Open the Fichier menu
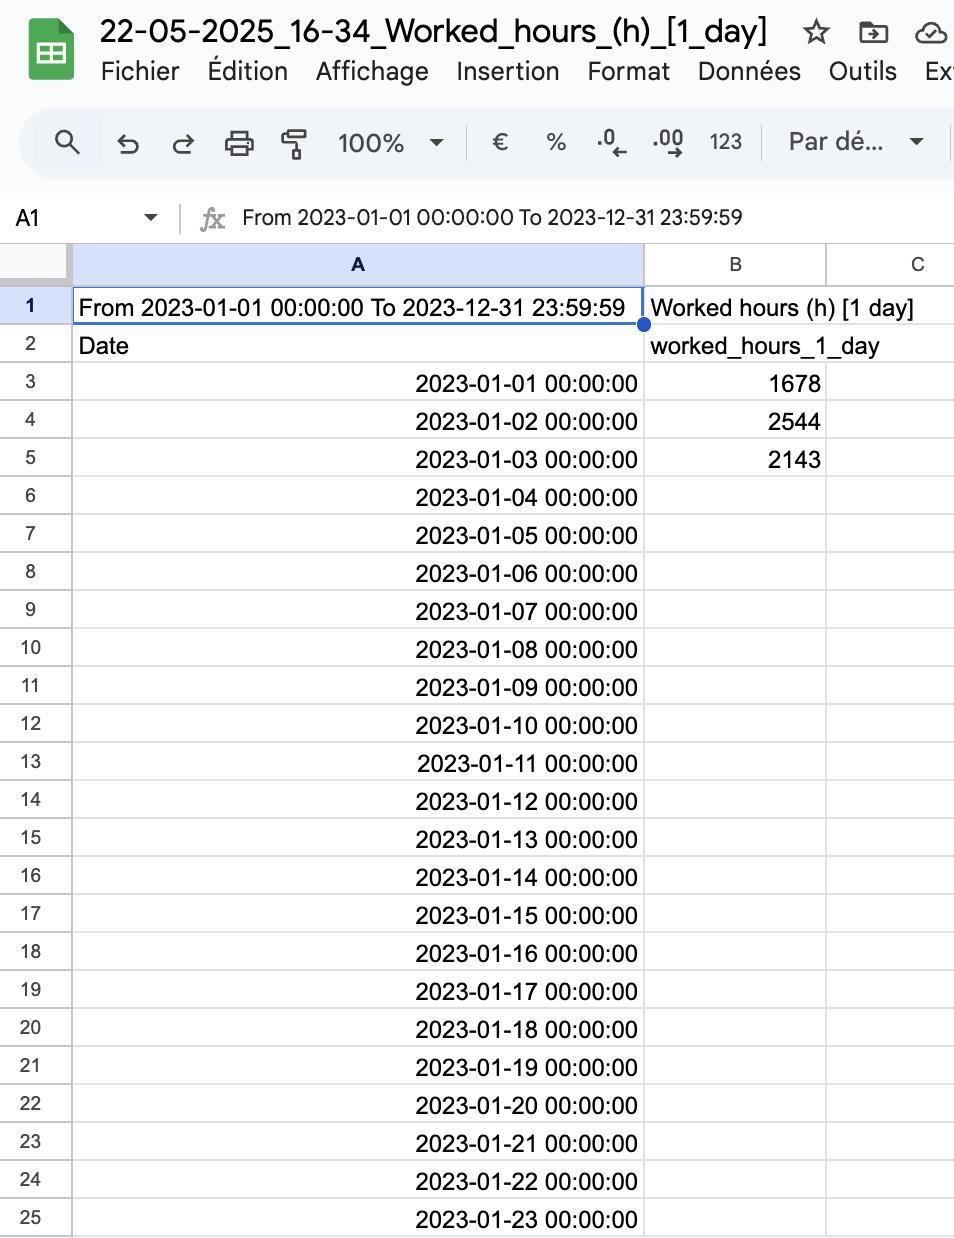The height and width of the screenshot is (1238, 954). (140, 71)
